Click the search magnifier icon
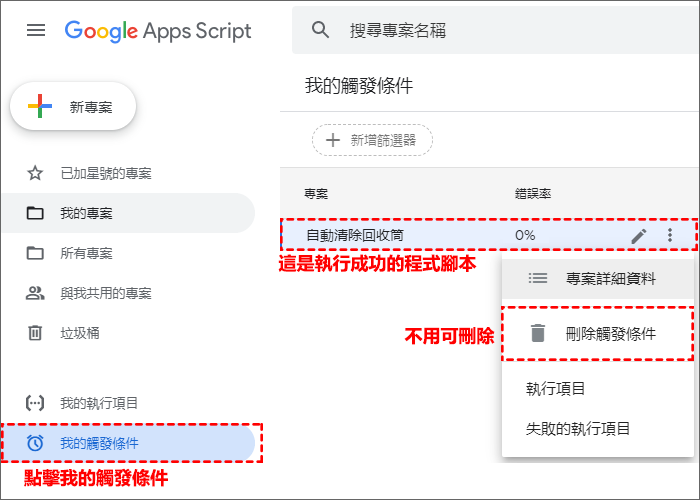700x500 pixels. (x=321, y=30)
